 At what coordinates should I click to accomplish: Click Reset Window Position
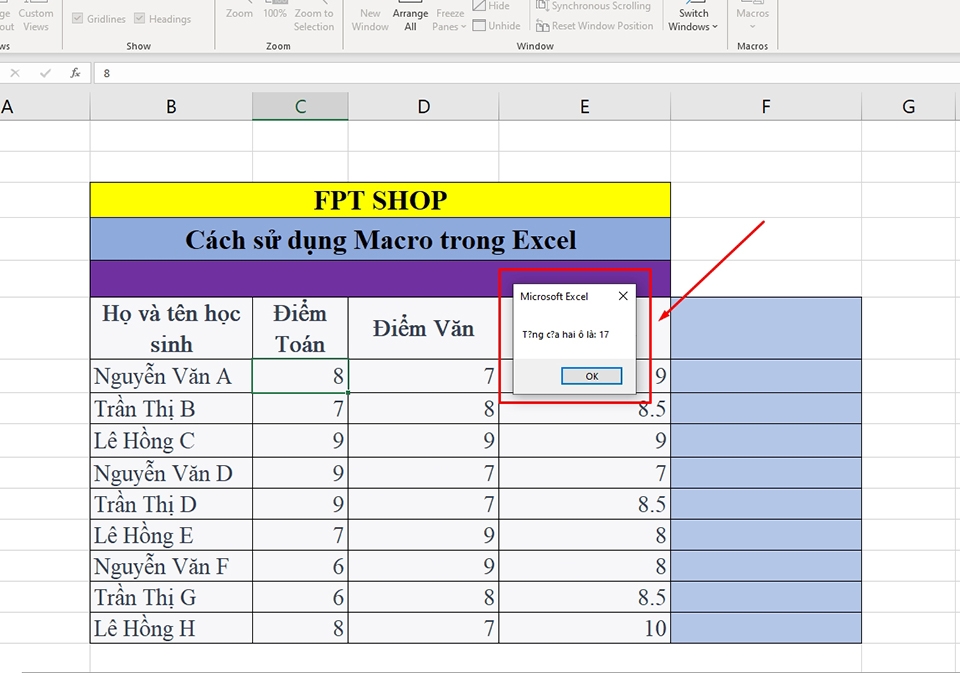(x=594, y=26)
